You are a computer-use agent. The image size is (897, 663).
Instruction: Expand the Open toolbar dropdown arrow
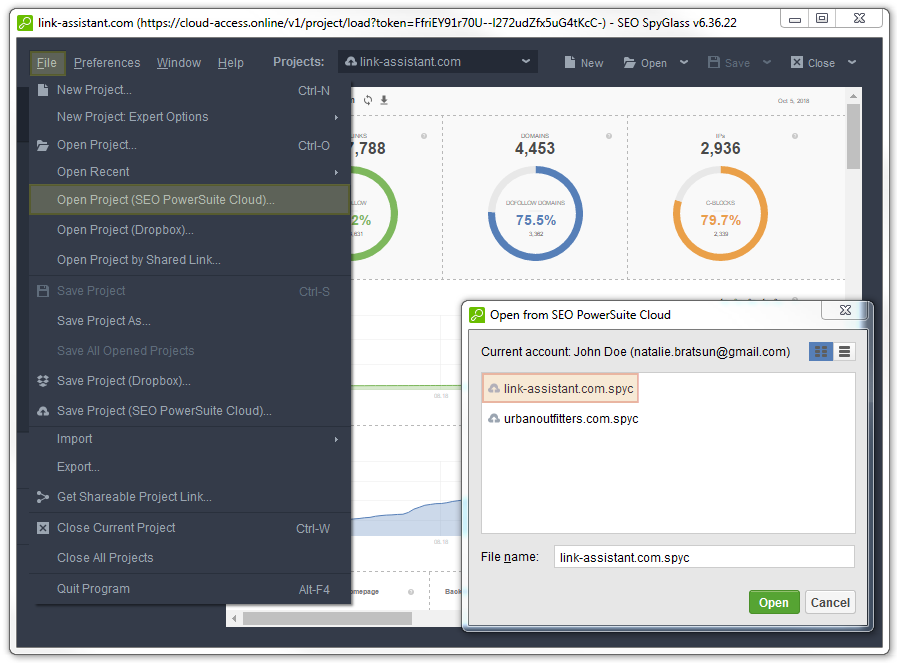coord(684,62)
